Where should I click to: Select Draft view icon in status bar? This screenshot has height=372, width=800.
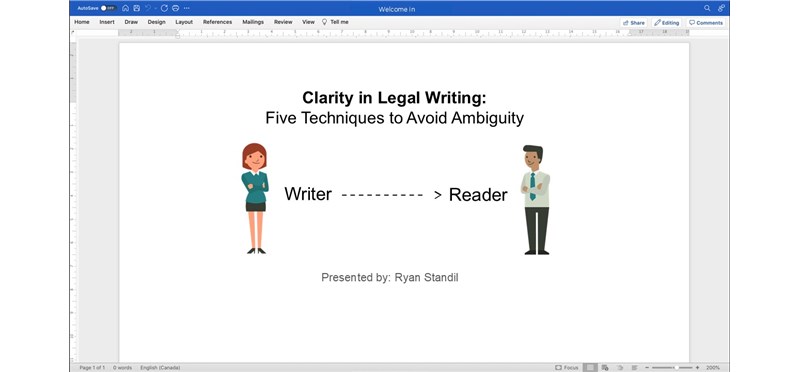[634, 367]
